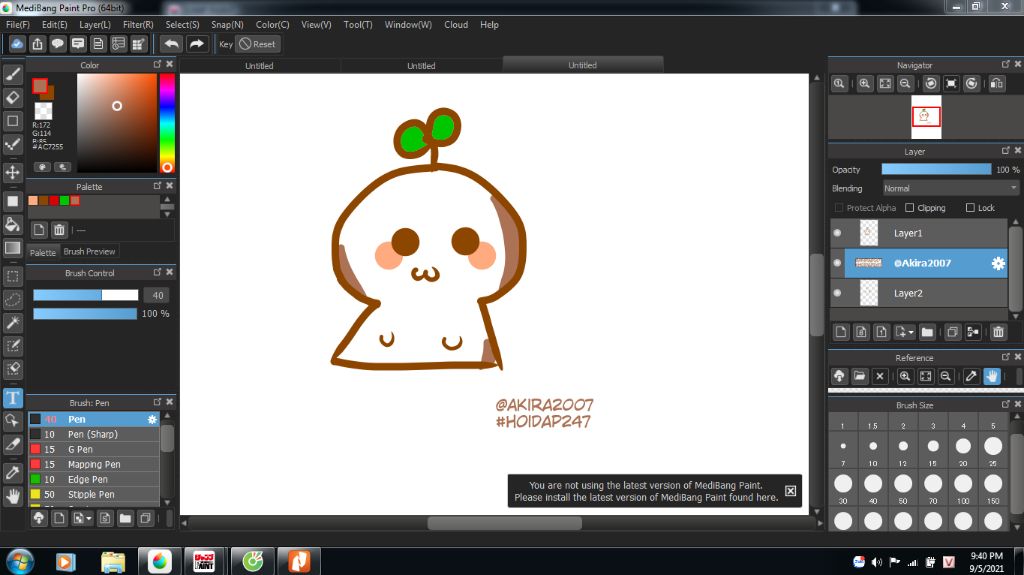Select the Brush tool in left toolbar

(12, 74)
